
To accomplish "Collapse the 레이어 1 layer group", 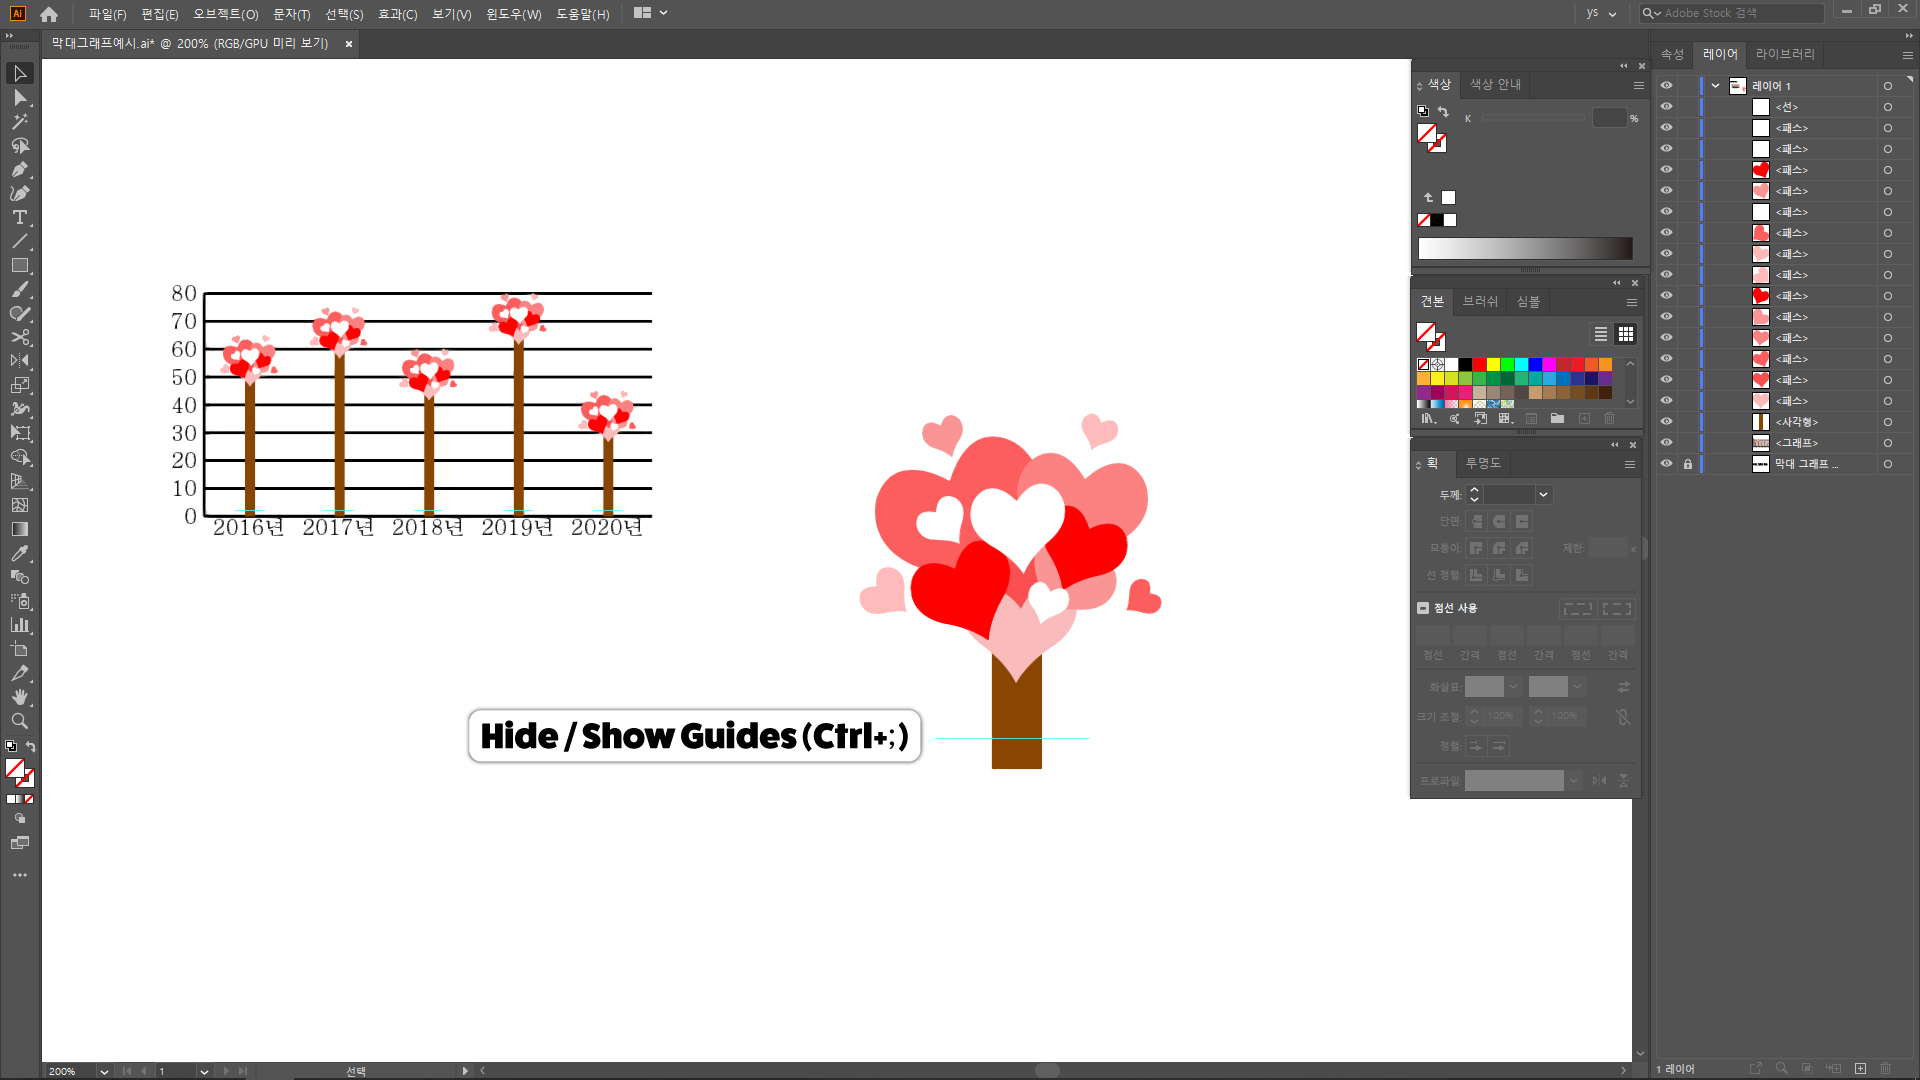I will click(1716, 86).
